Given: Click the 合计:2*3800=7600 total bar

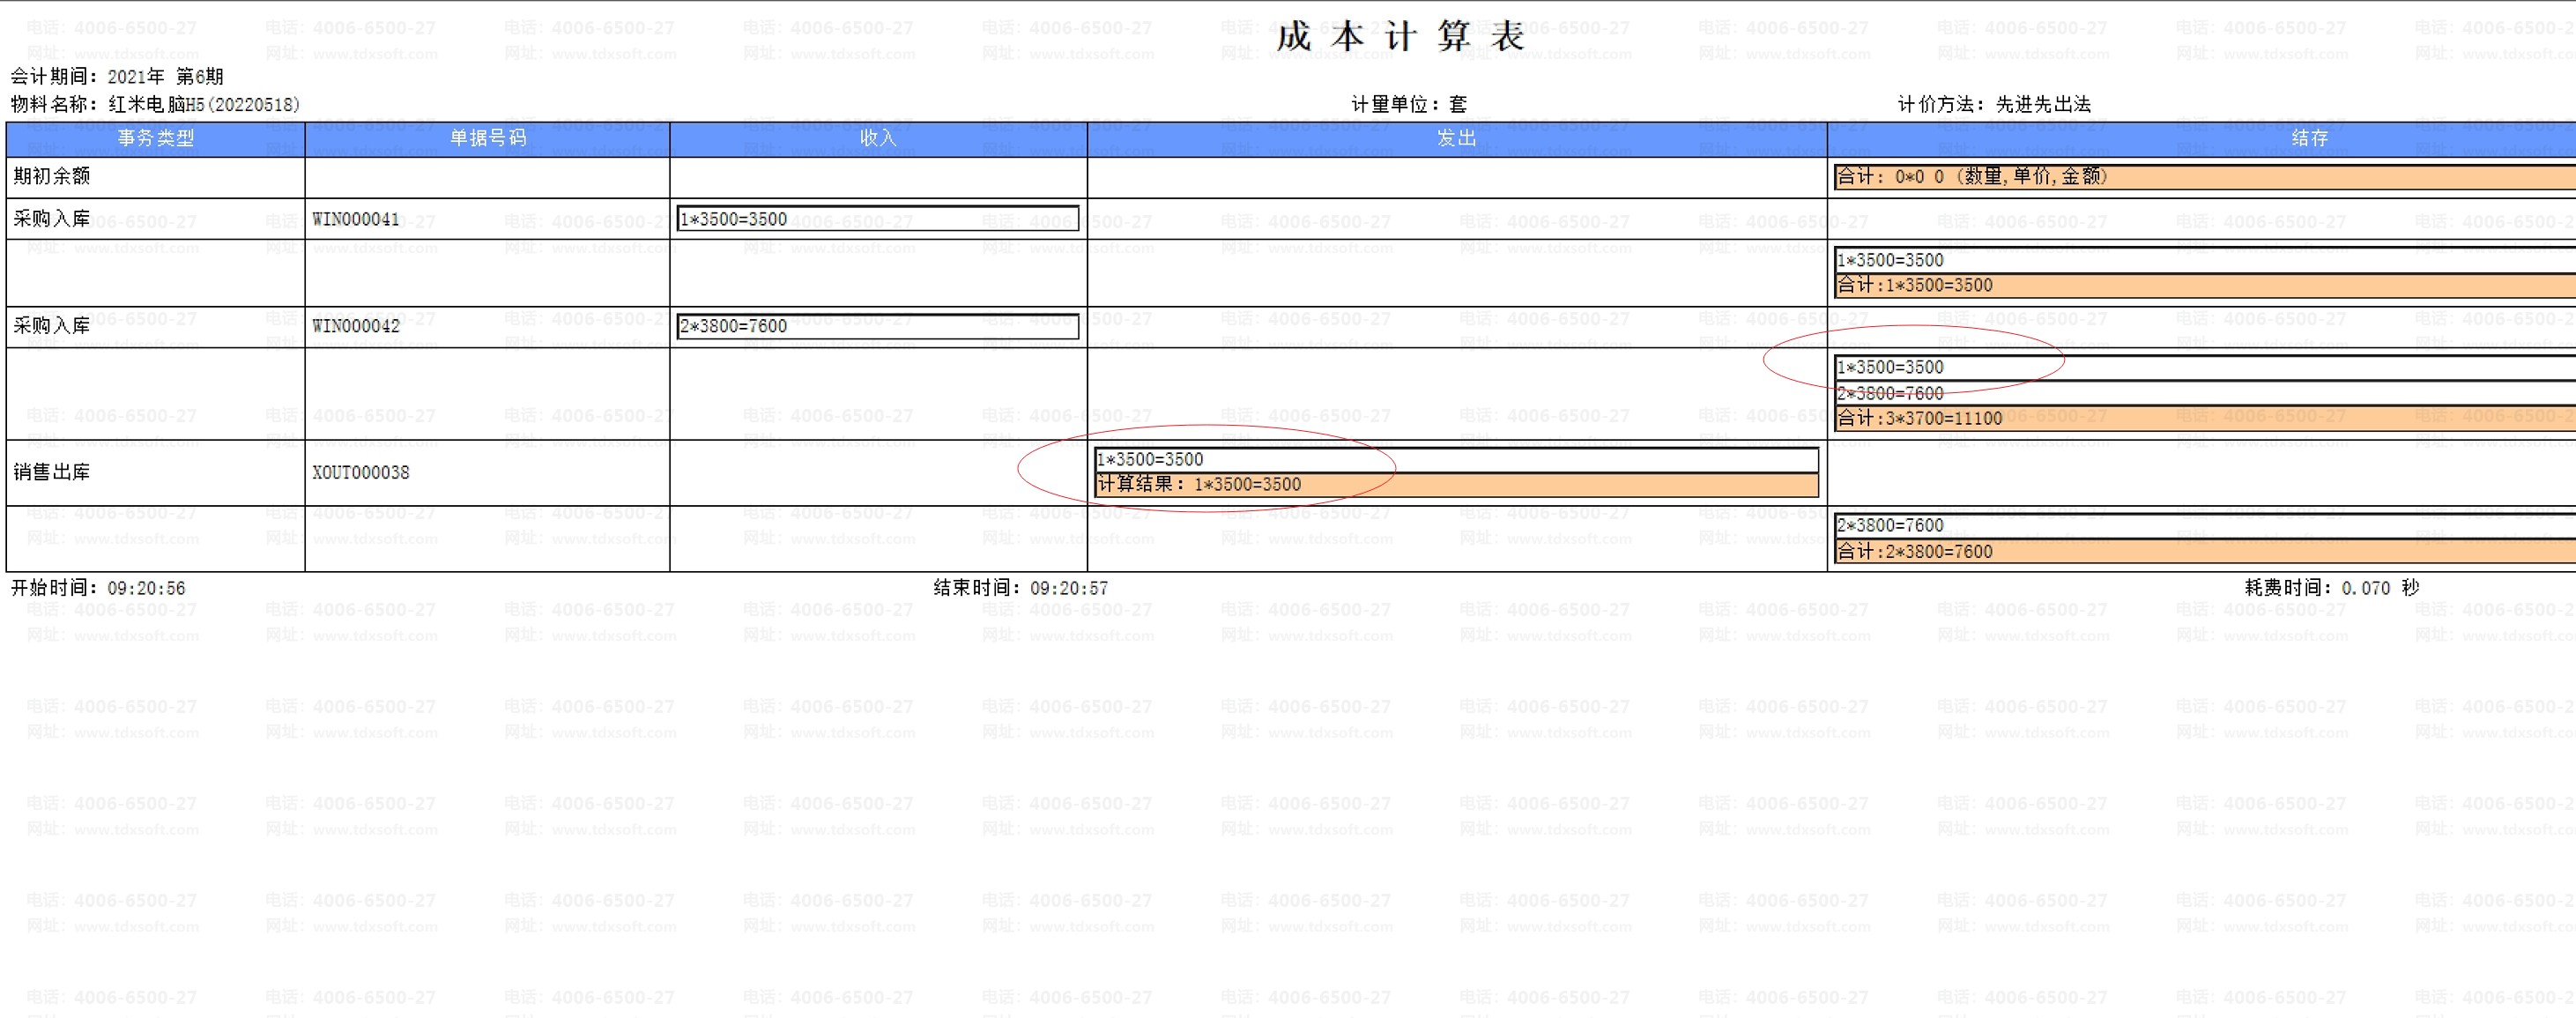Looking at the screenshot, I should click(x=2200, y=551).
